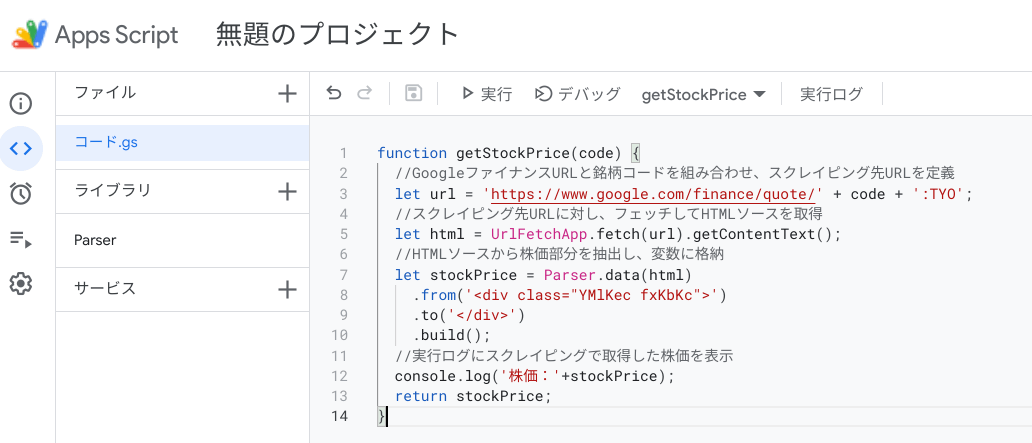
Task: Select the Editor code brackets icon
Action: (x=21, y=148)
